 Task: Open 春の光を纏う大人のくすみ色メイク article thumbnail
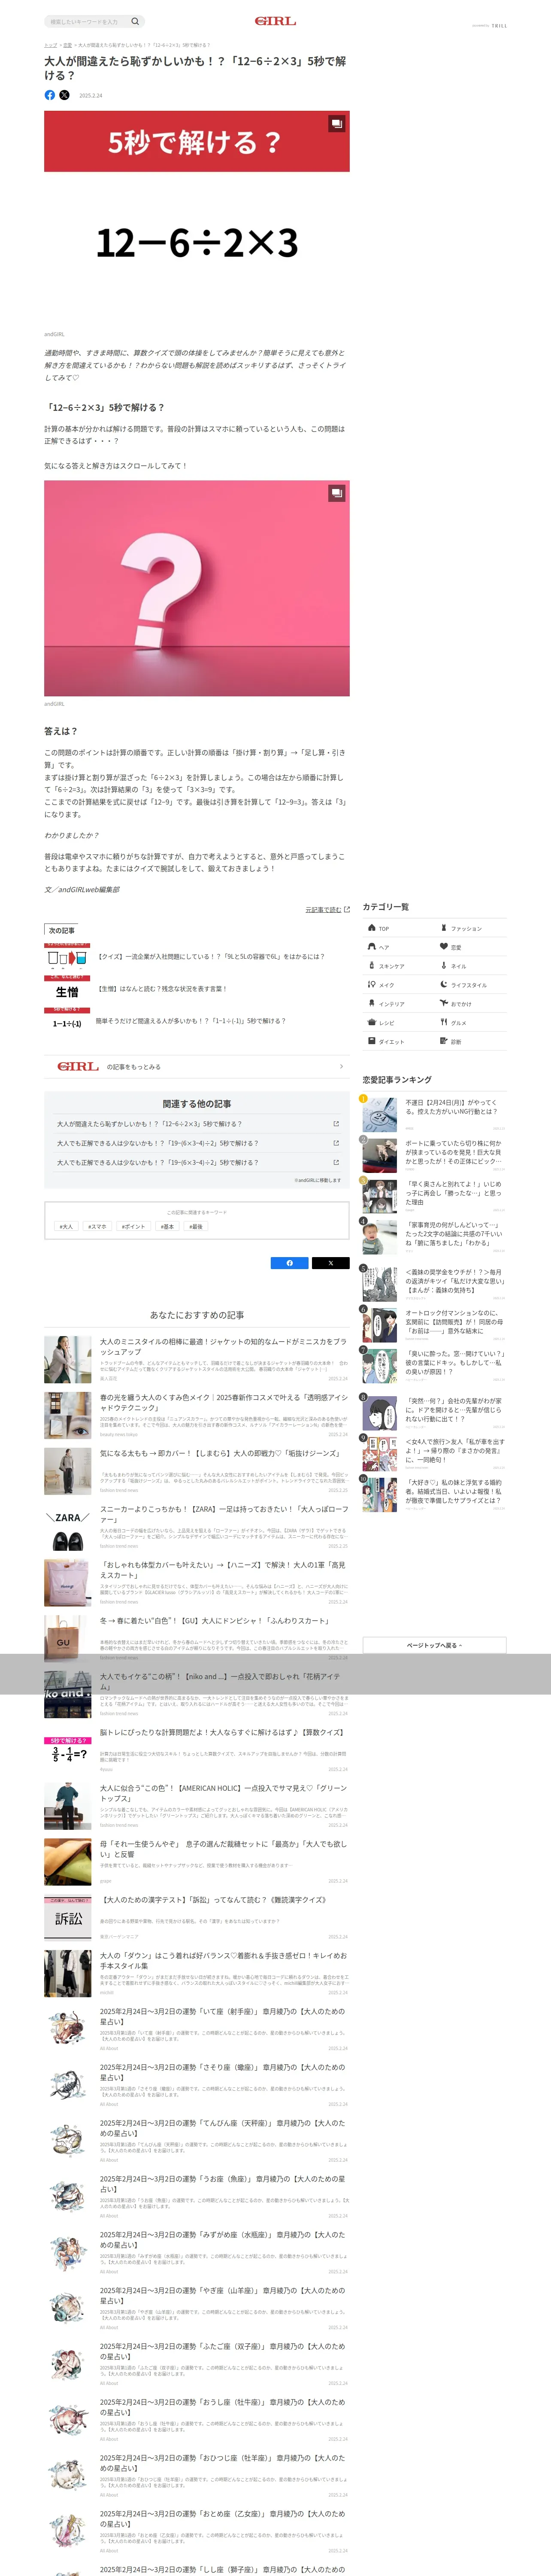point(67,1416)
